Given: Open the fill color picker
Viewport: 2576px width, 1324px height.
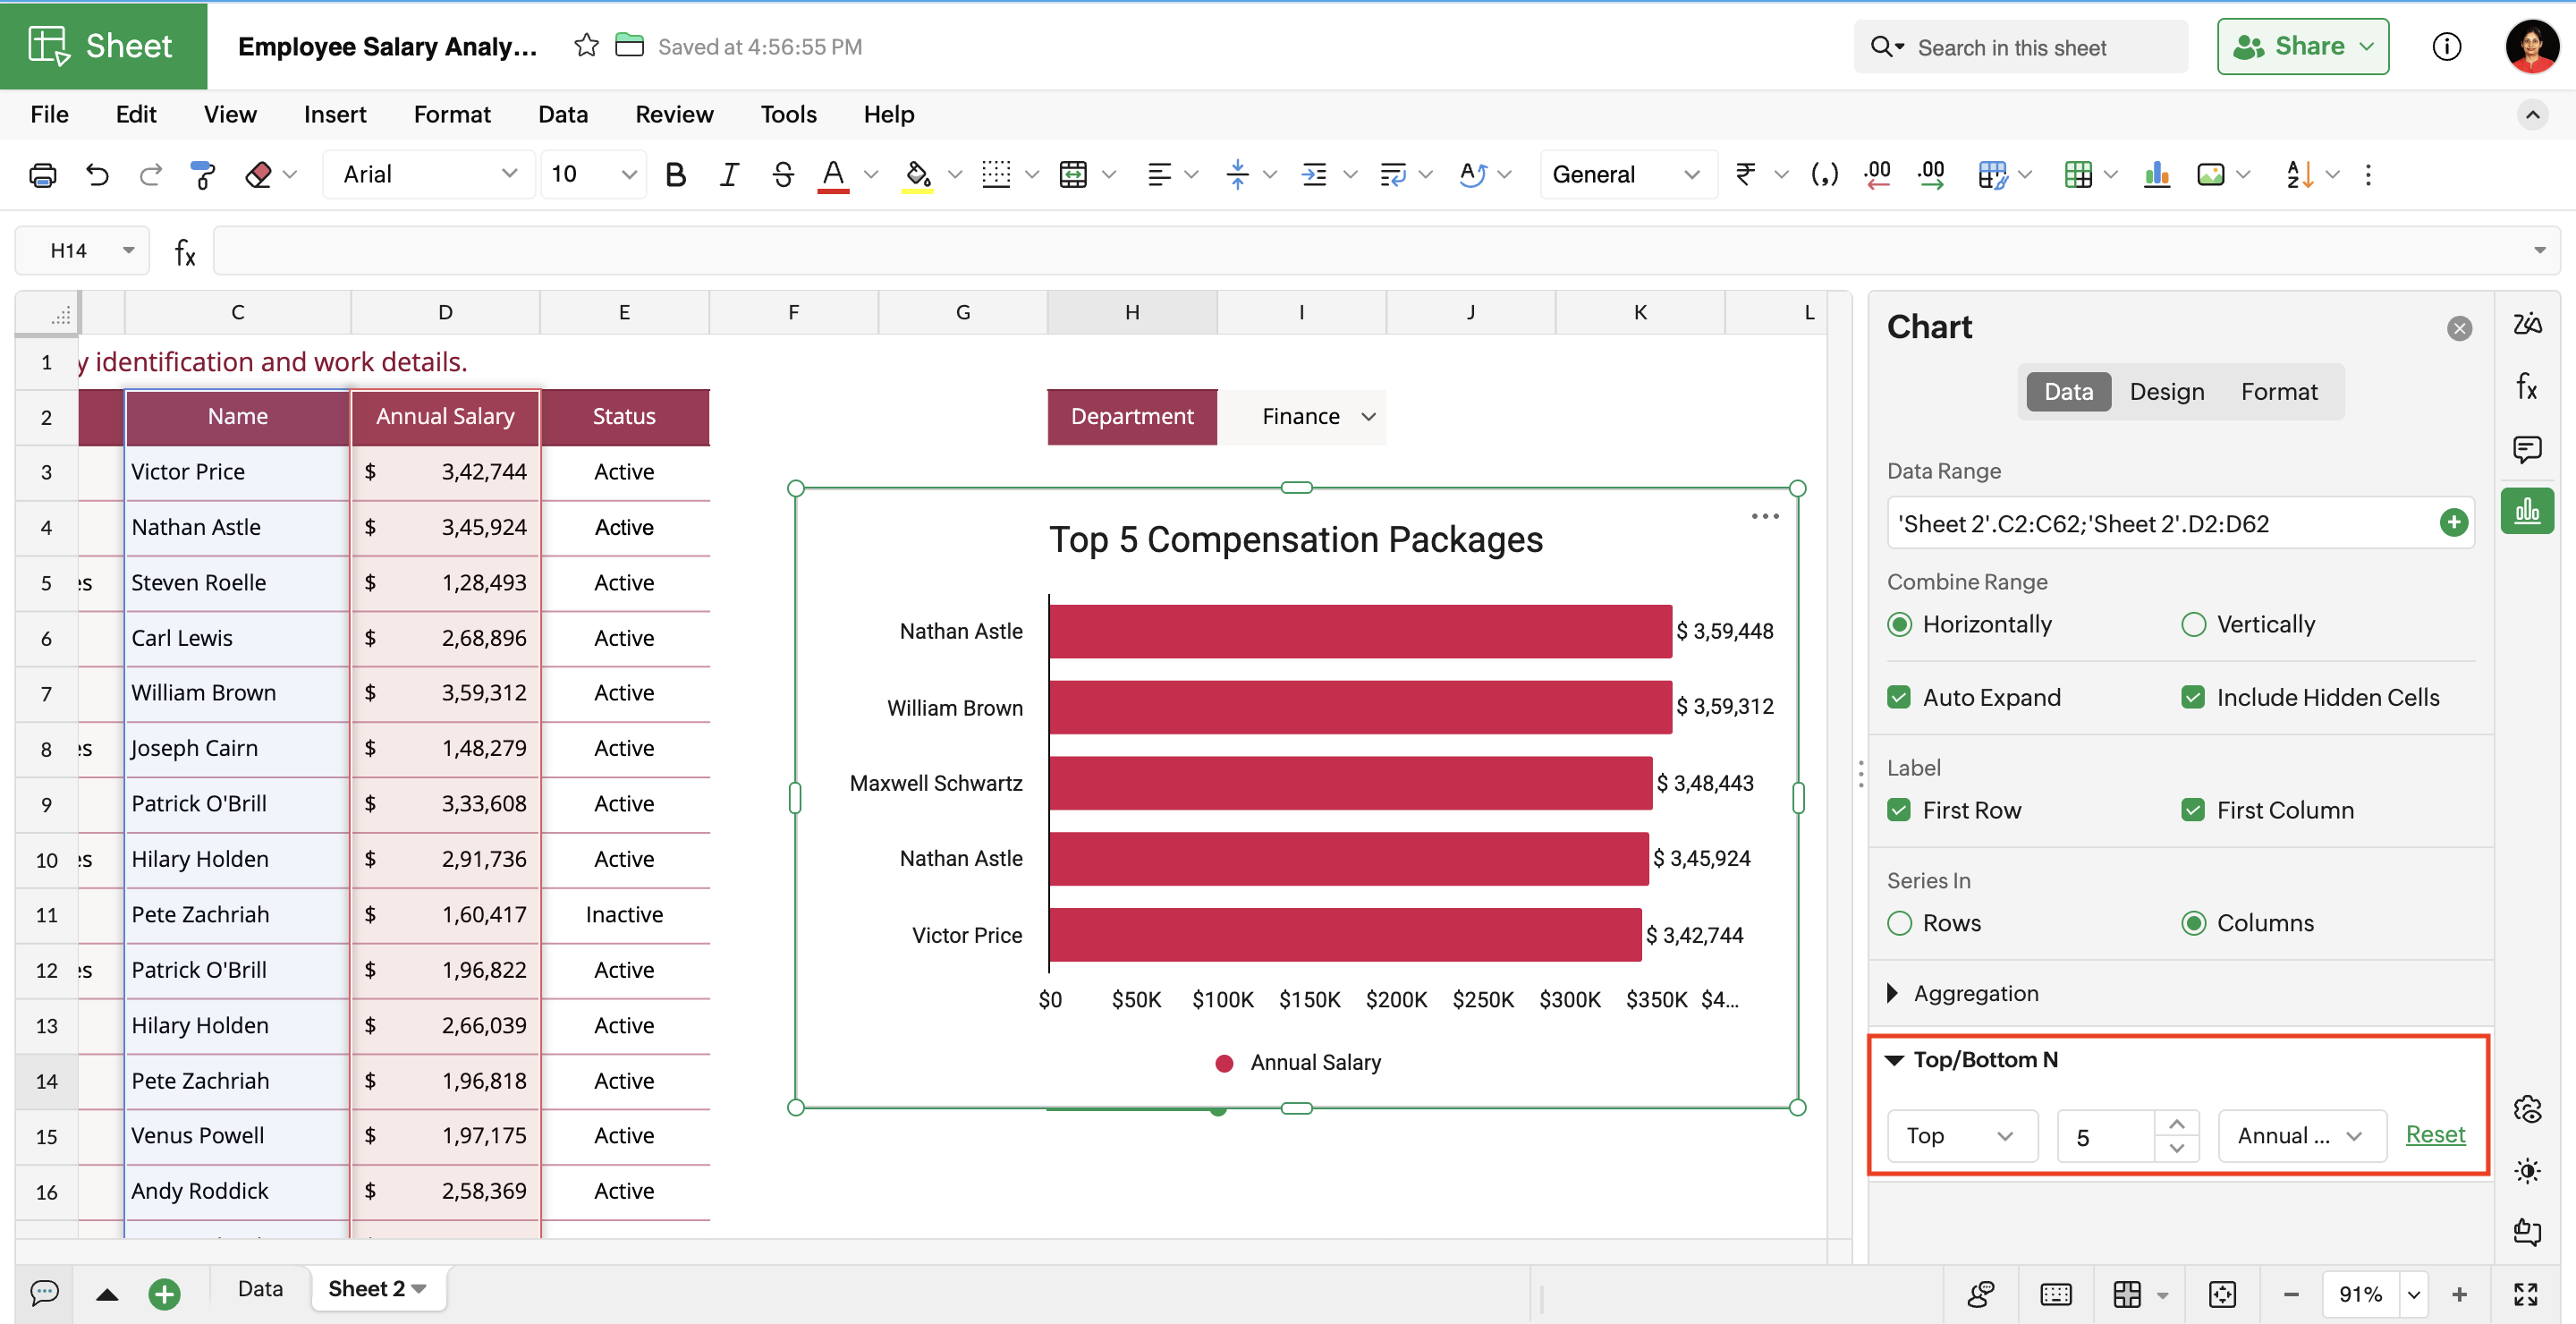Looking at the screenshot, I should click(x=917, y=175).
